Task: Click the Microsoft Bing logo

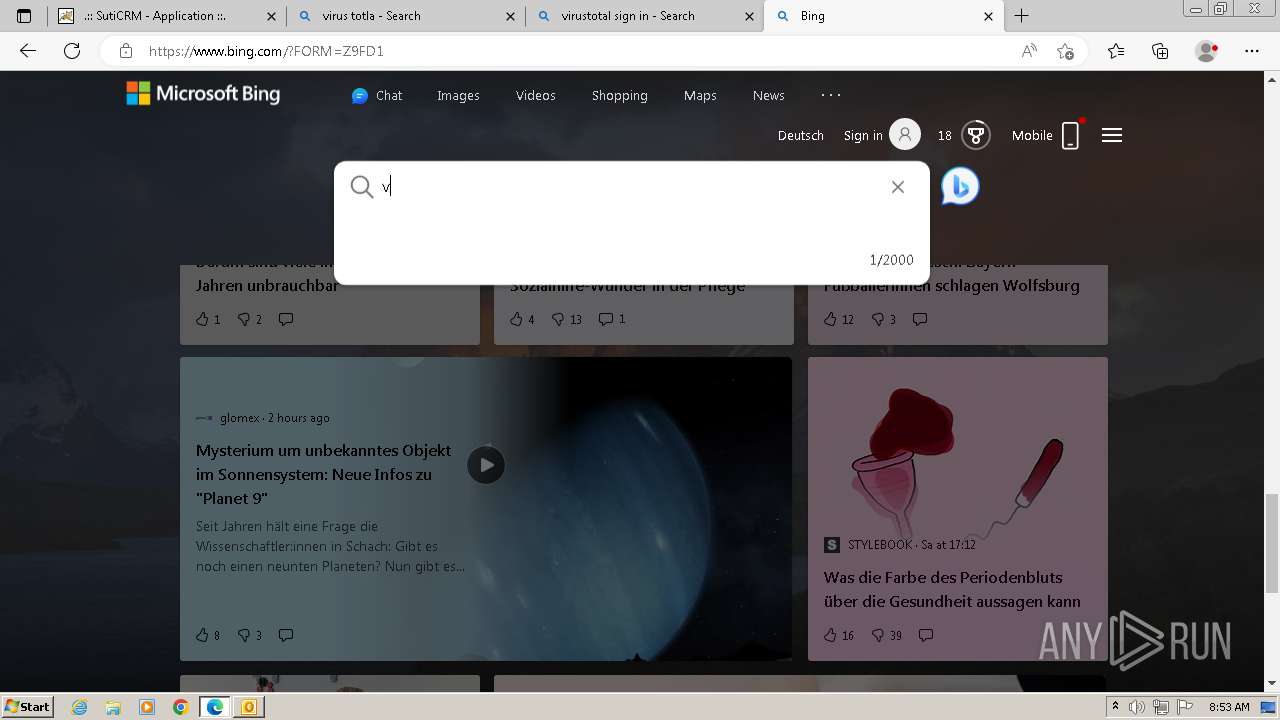Action: pyautogui.click(x=203, y=94)
